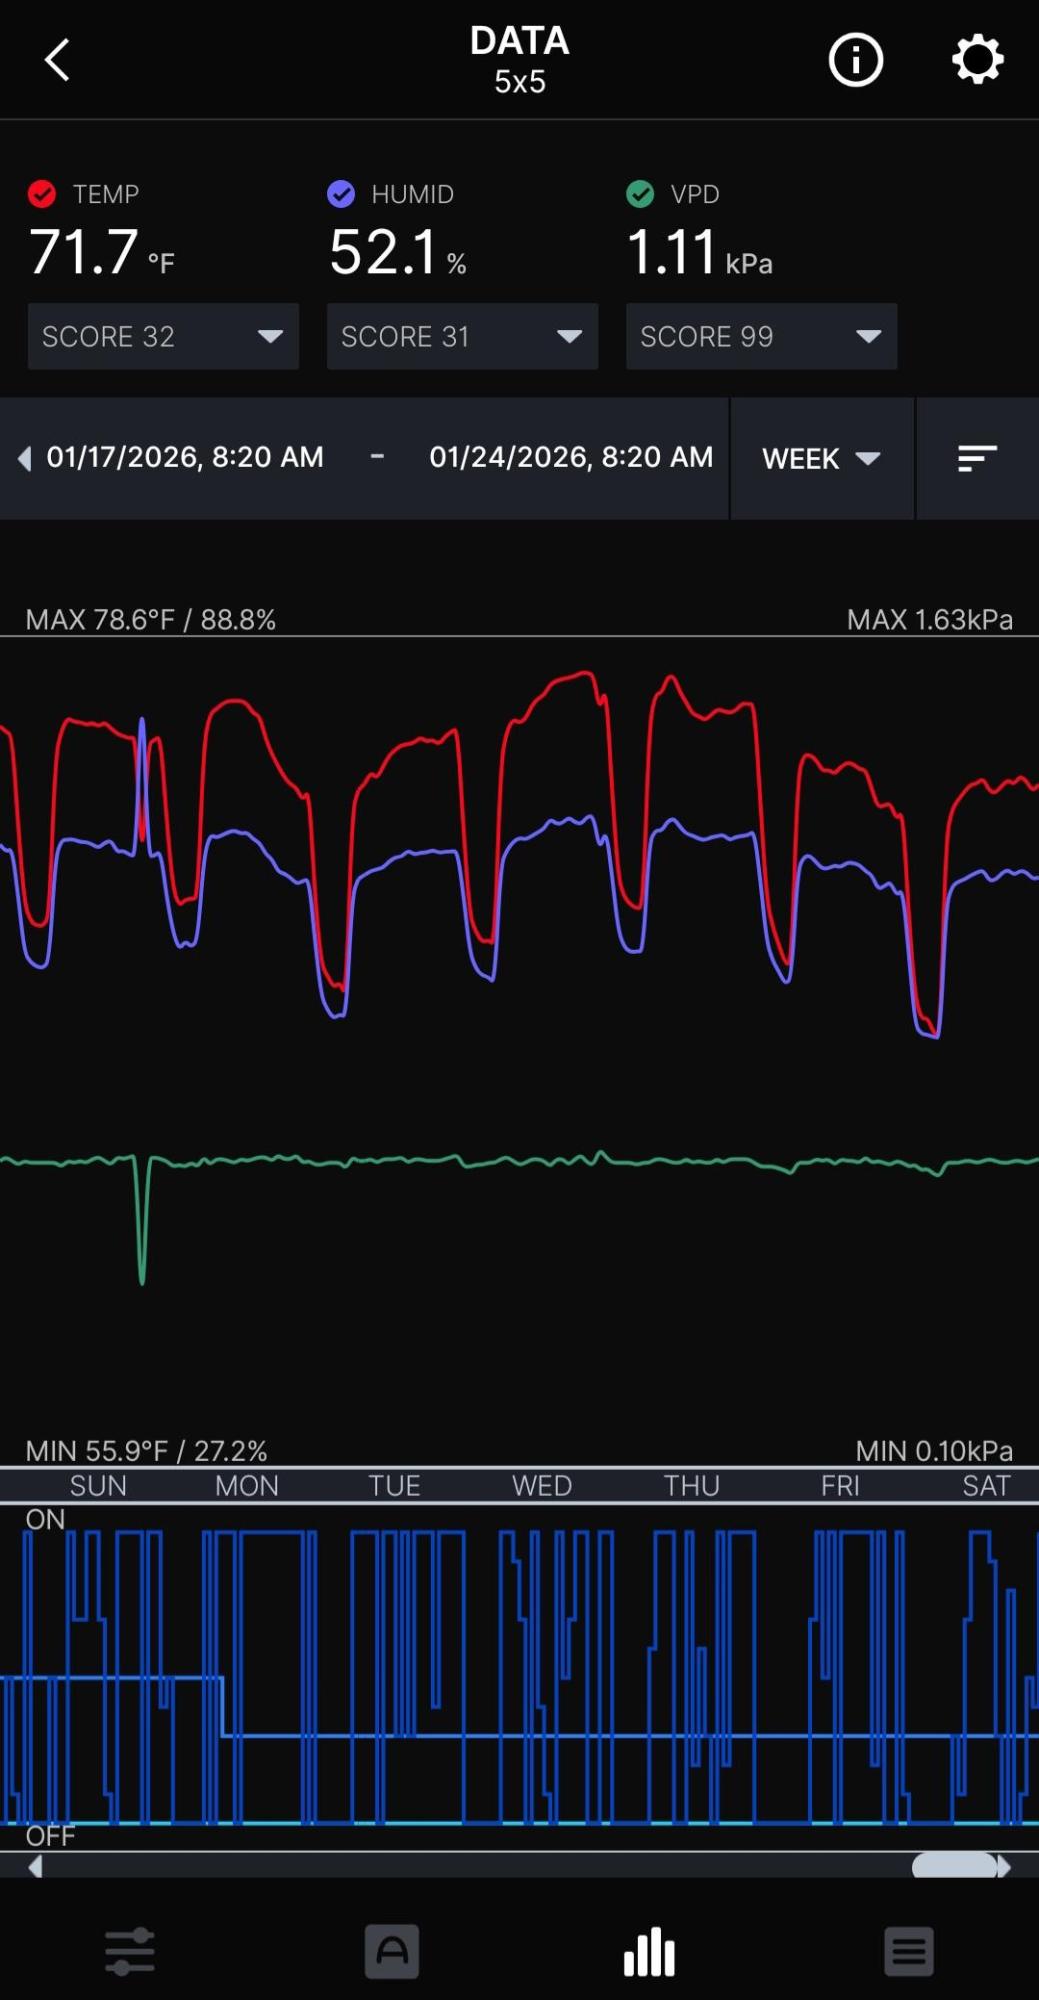Expand the SCORE 31 humidity dropdown
Screen dimensions: 1039x2000
point(462,337)
